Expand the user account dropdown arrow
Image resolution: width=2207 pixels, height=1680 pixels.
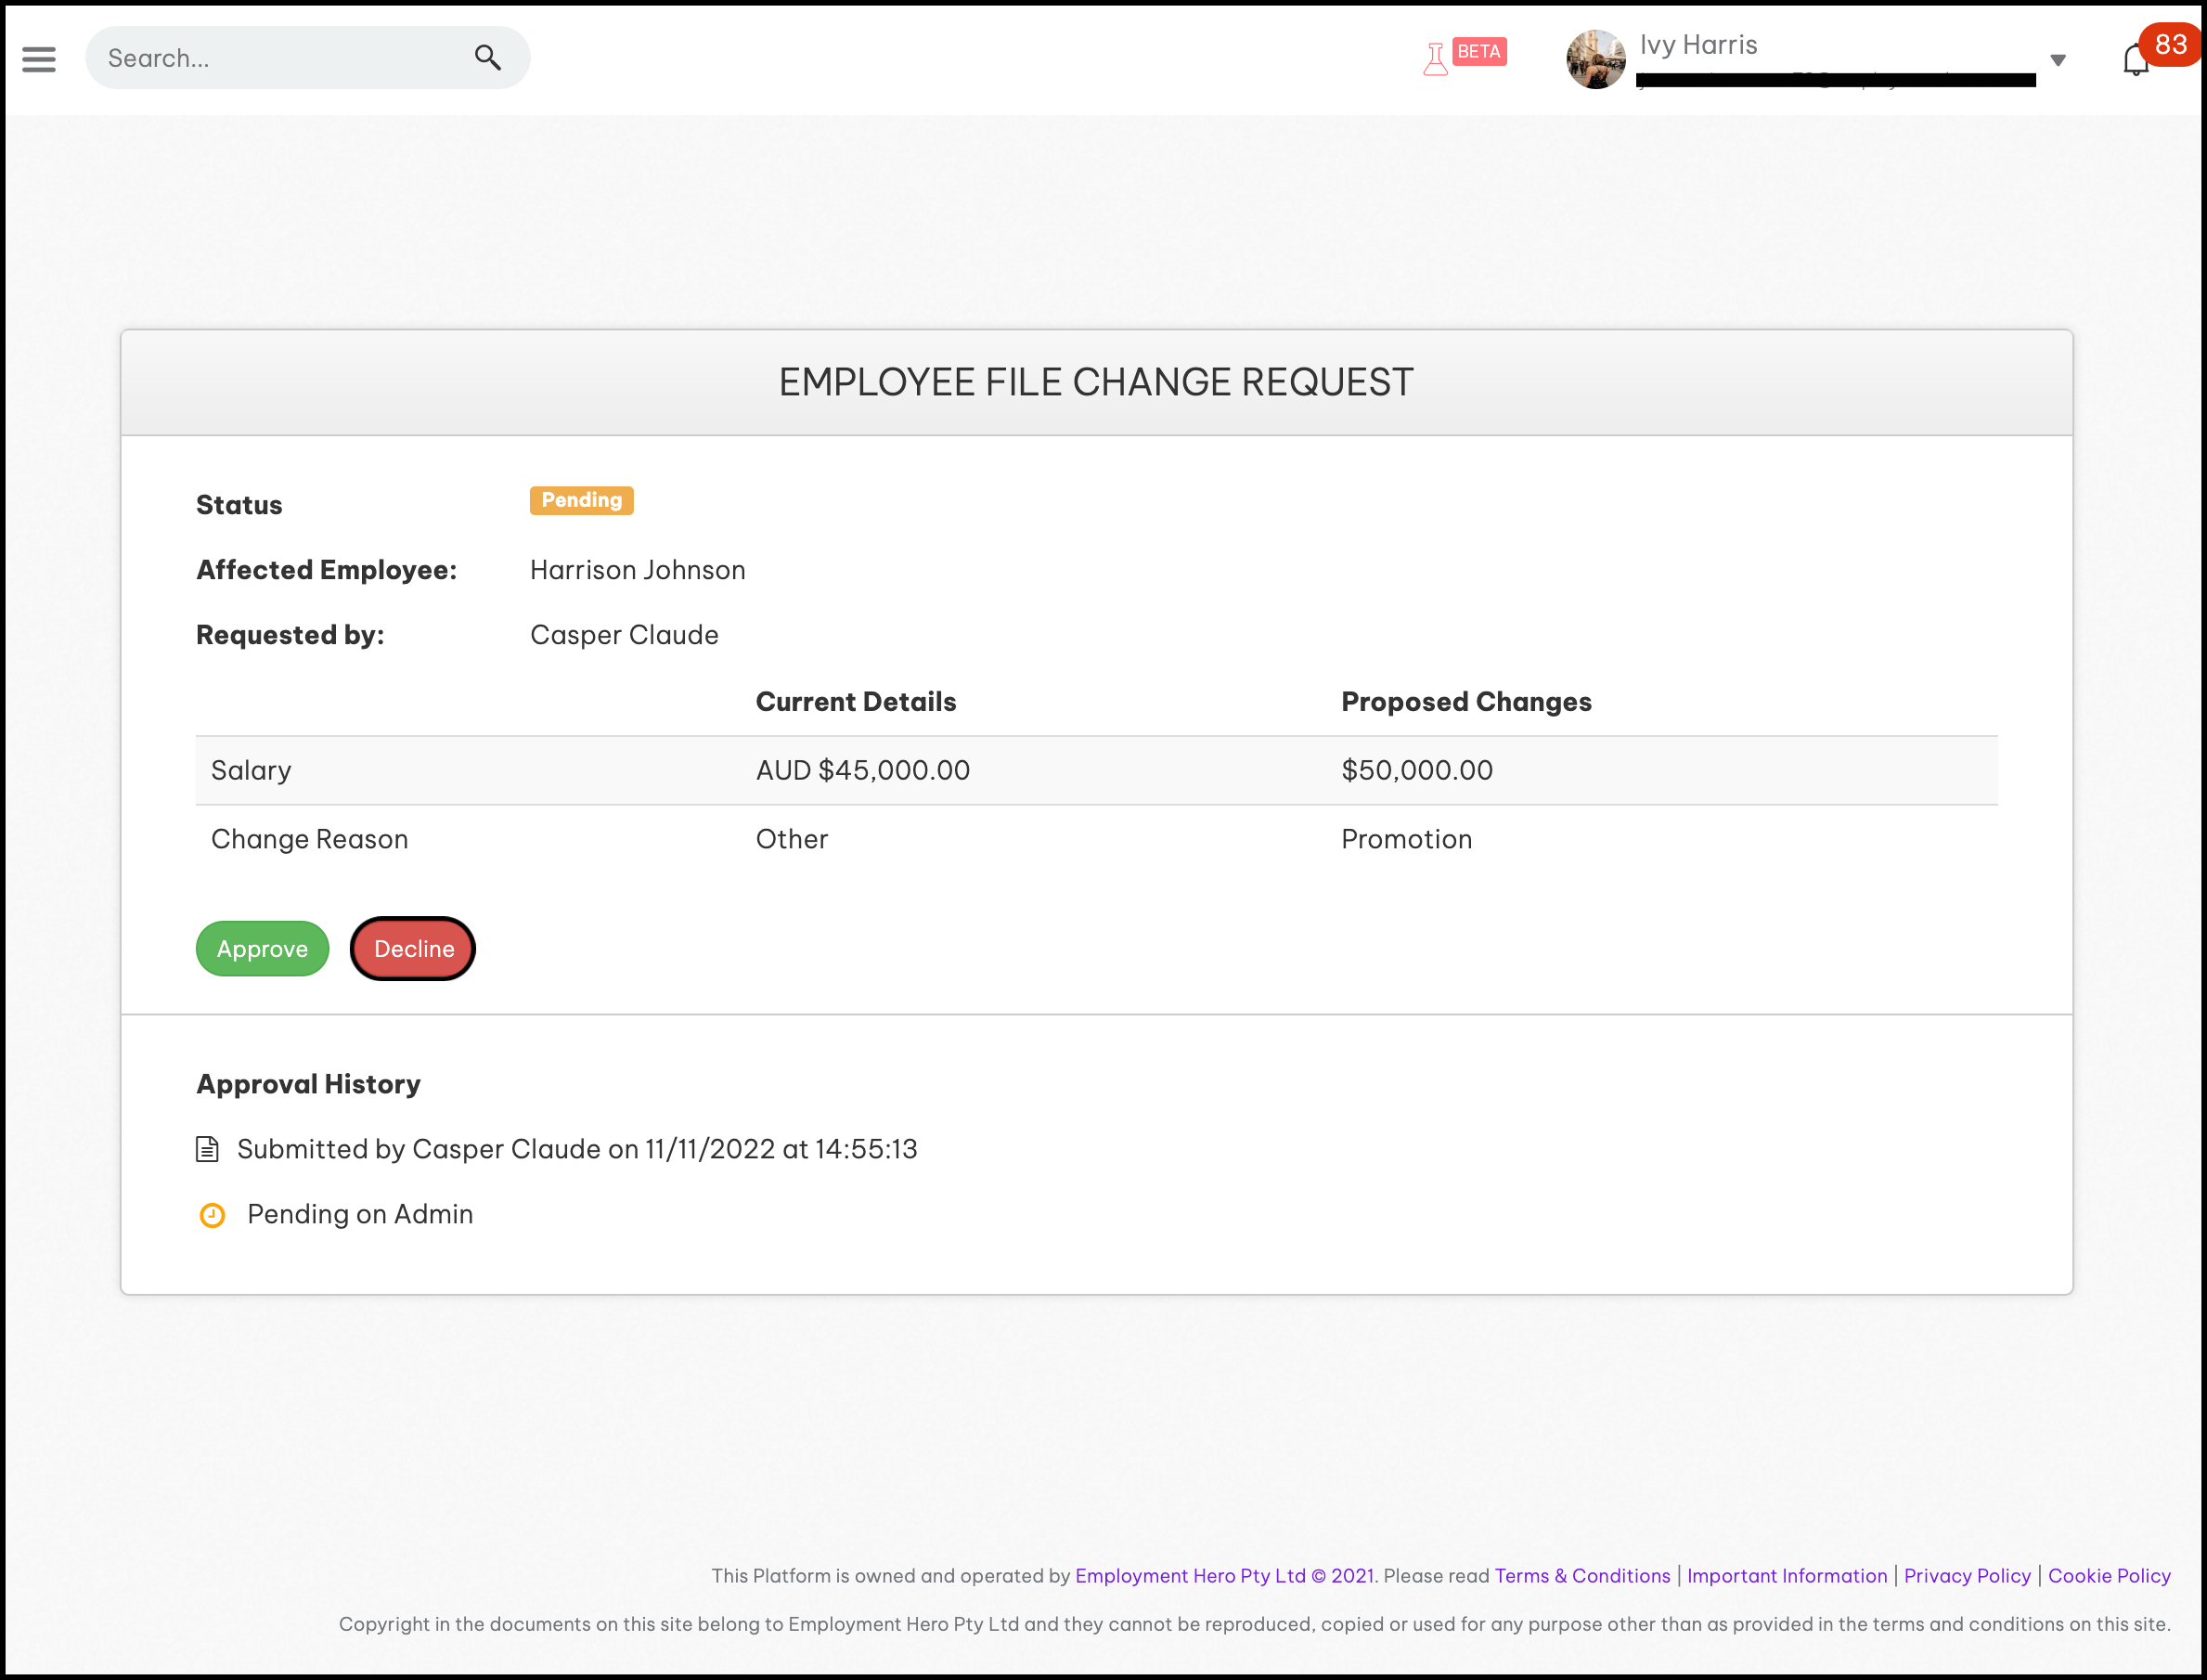pyautogui.click(x=2058, y=60)
